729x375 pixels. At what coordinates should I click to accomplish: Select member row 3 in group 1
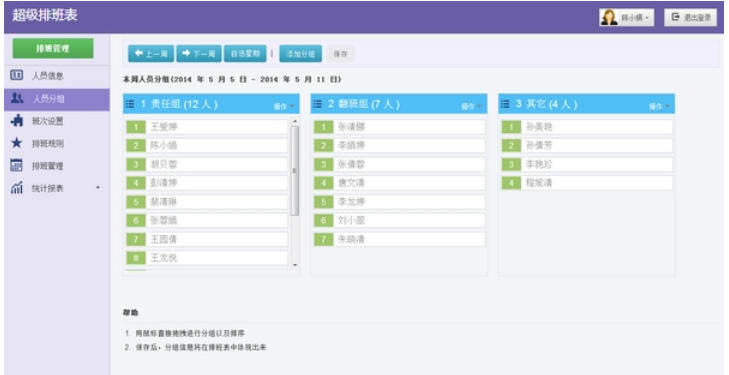pos(207,164)
